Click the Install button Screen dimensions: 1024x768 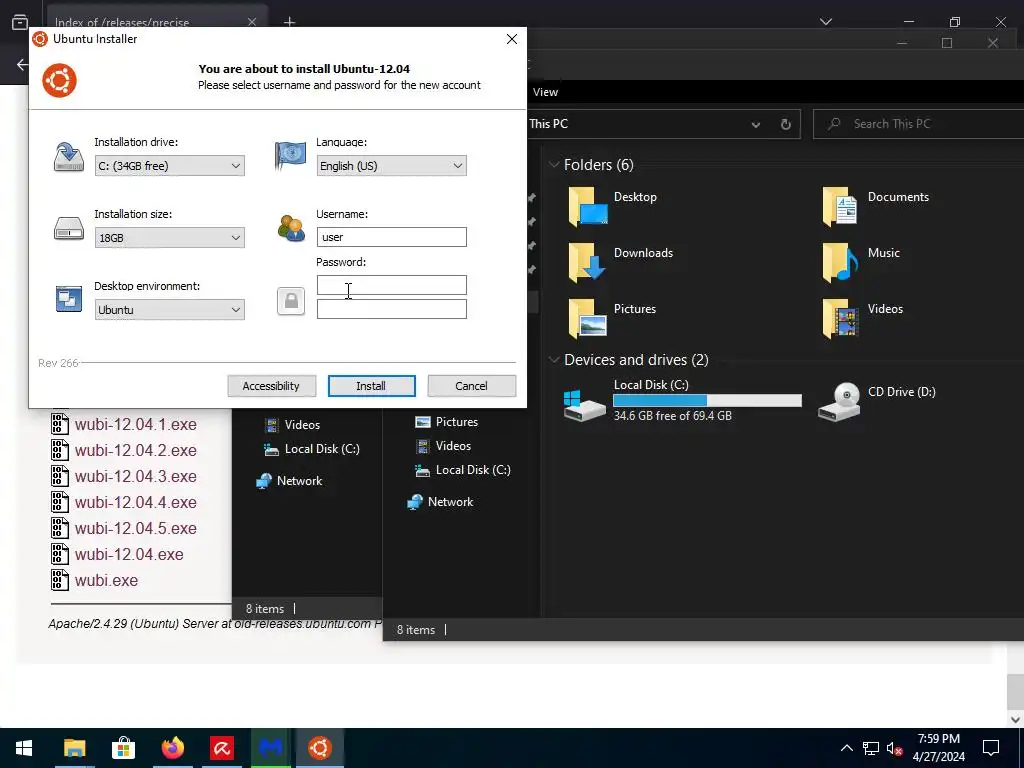[x=371, y=385]
